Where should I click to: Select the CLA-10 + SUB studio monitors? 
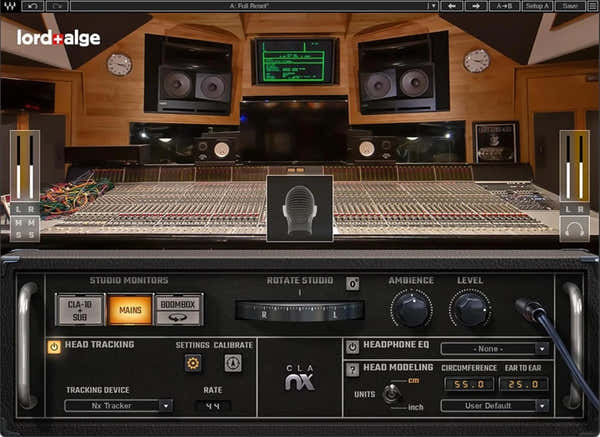point(80,310)
